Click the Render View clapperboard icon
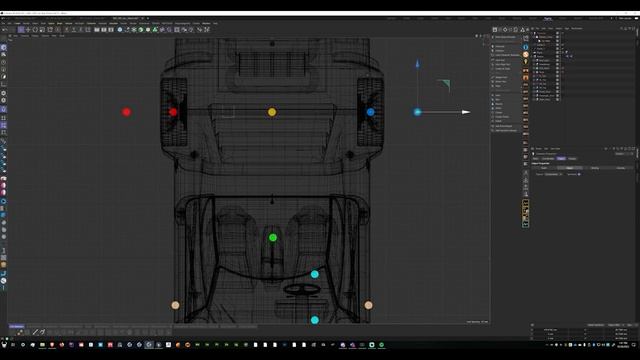This screenshot has height=360, width=640. pyautogui.click(x=97, y=30)
